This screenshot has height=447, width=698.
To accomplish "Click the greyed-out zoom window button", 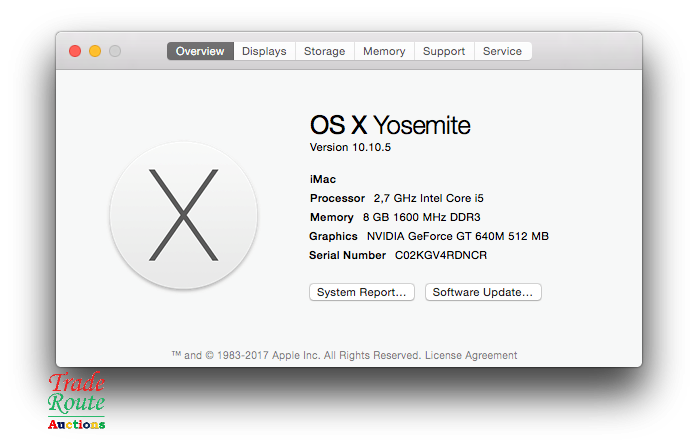I will coord(115,51).
